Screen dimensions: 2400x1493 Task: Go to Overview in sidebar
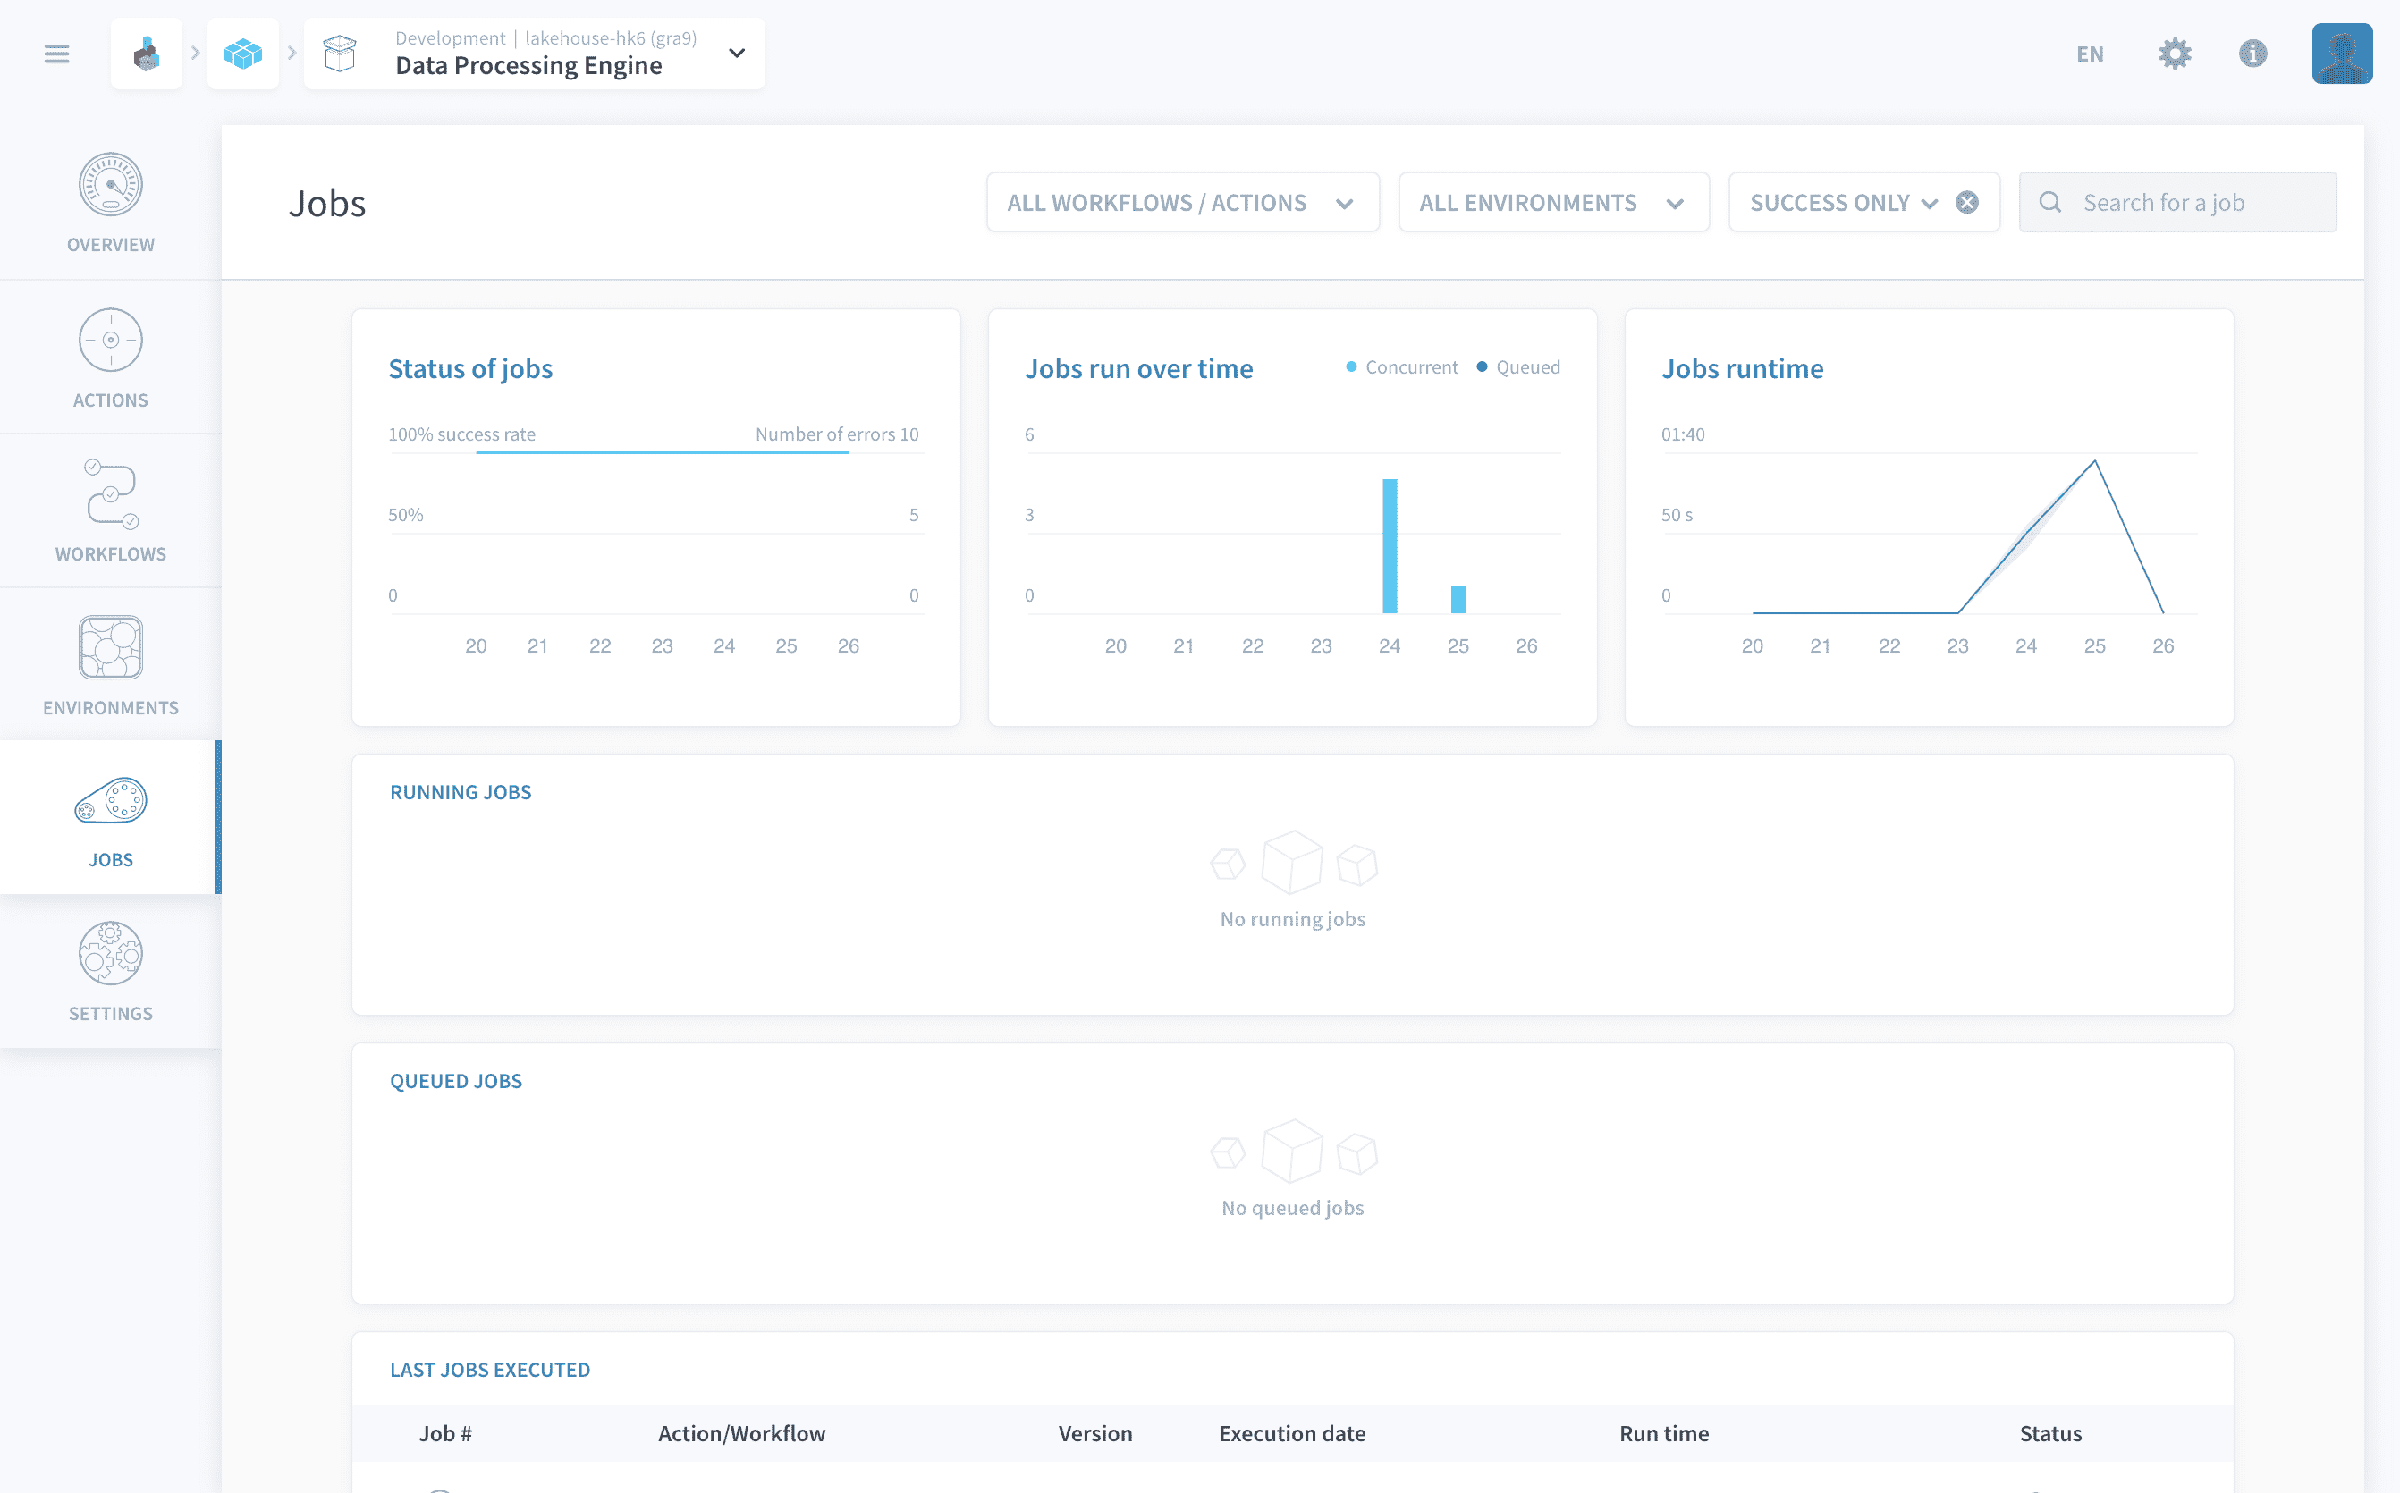pyautogui.click(x=111, y=203)
